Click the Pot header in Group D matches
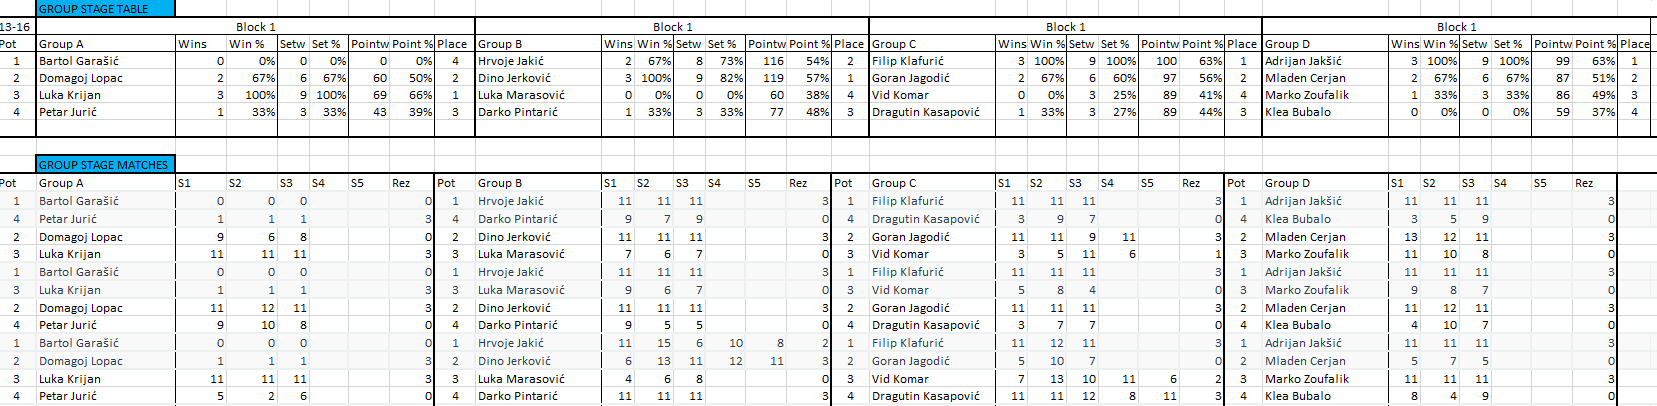This screenshot has height=406, width=1657. (x=1236, y=183)
